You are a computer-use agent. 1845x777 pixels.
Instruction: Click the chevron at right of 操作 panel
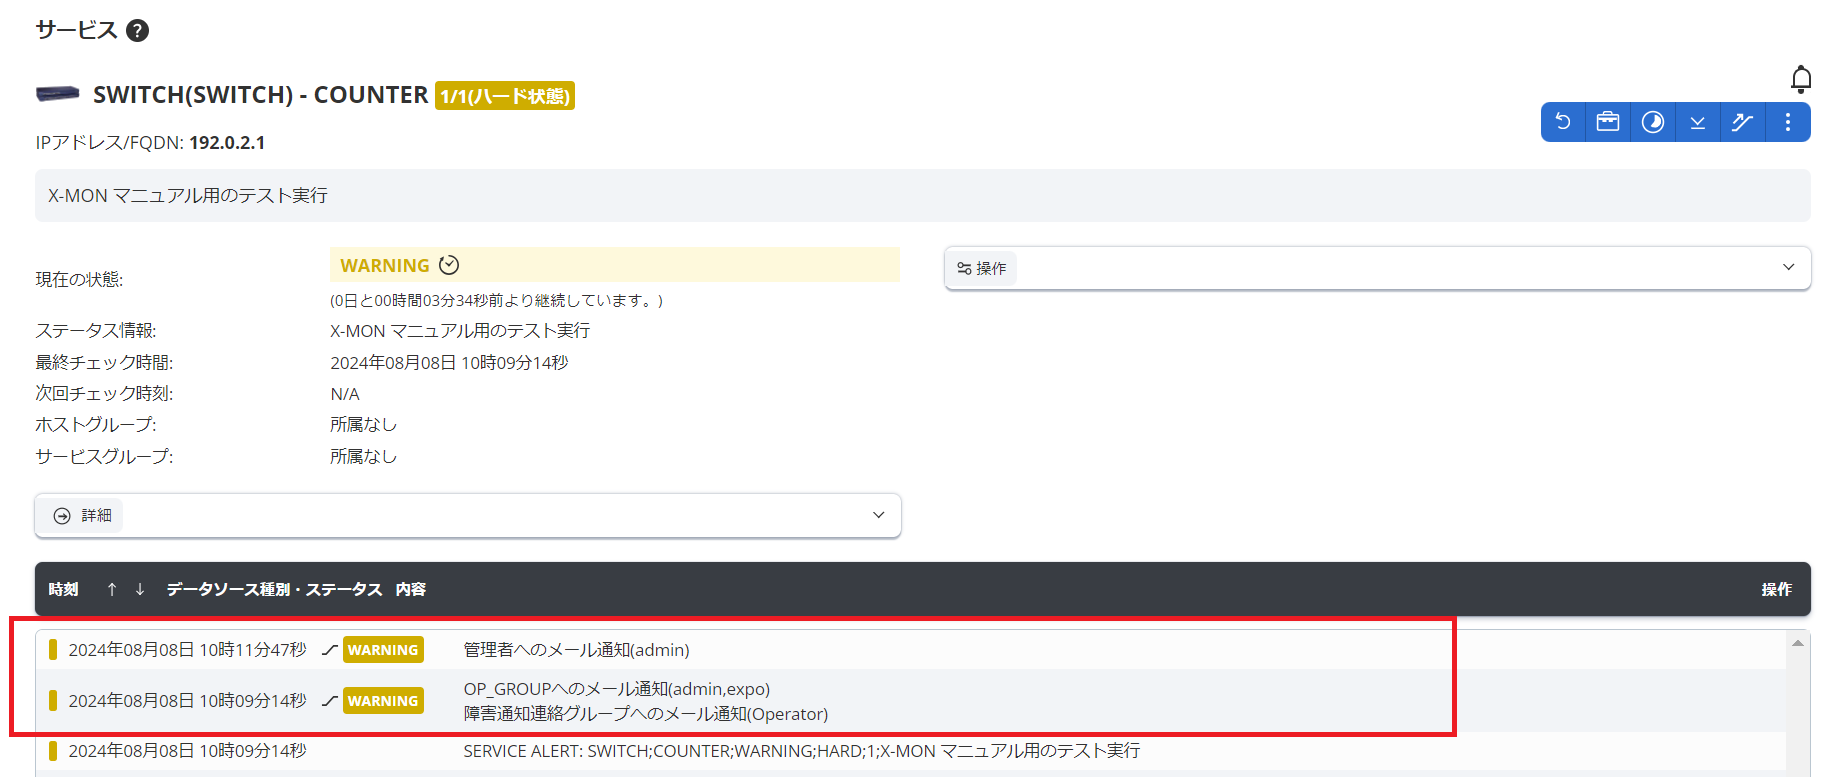(1788, 267)
